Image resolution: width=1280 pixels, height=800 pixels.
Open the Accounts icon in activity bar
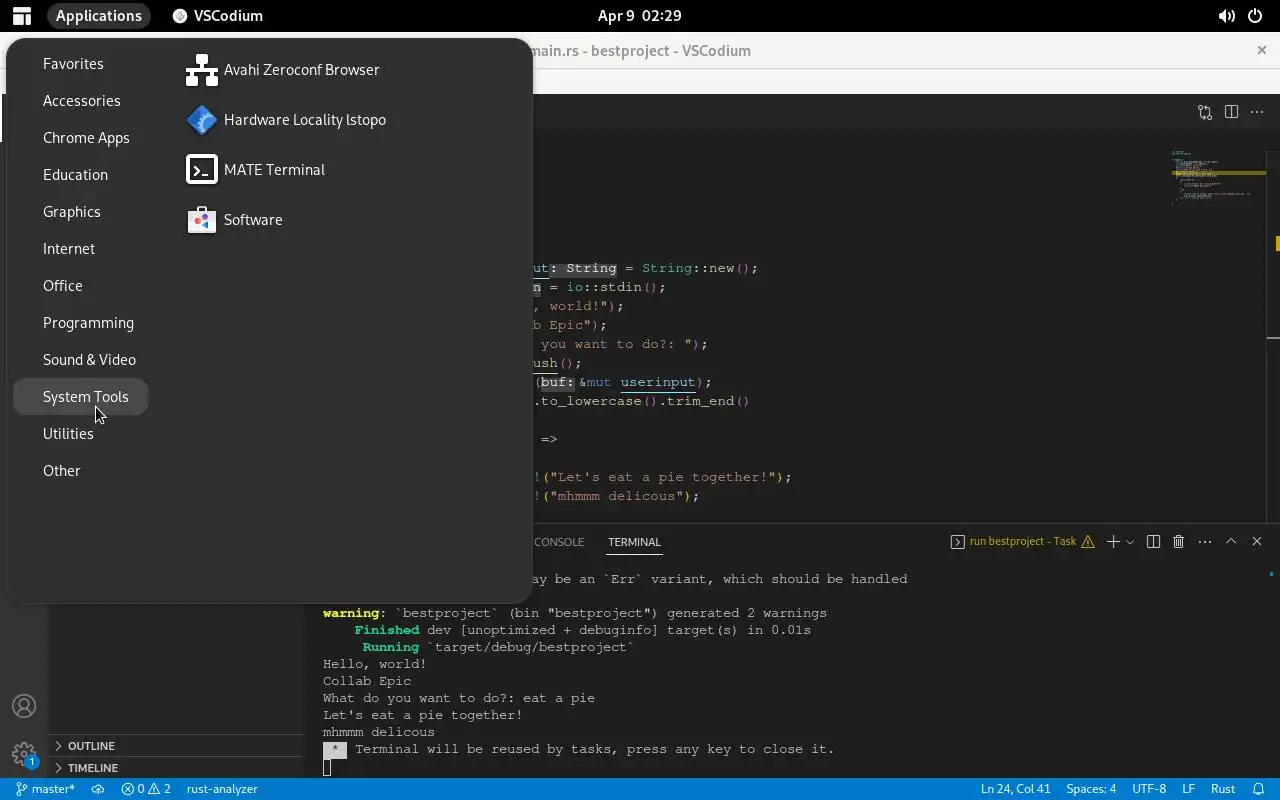24,706
